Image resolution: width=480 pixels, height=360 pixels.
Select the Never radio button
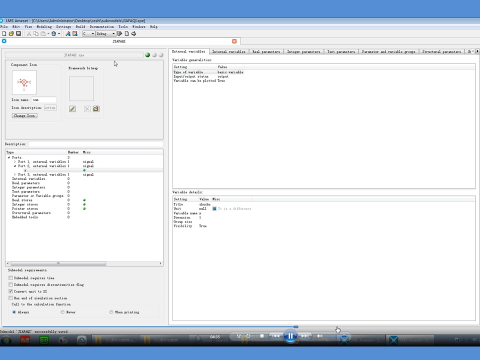click(63, 312)
